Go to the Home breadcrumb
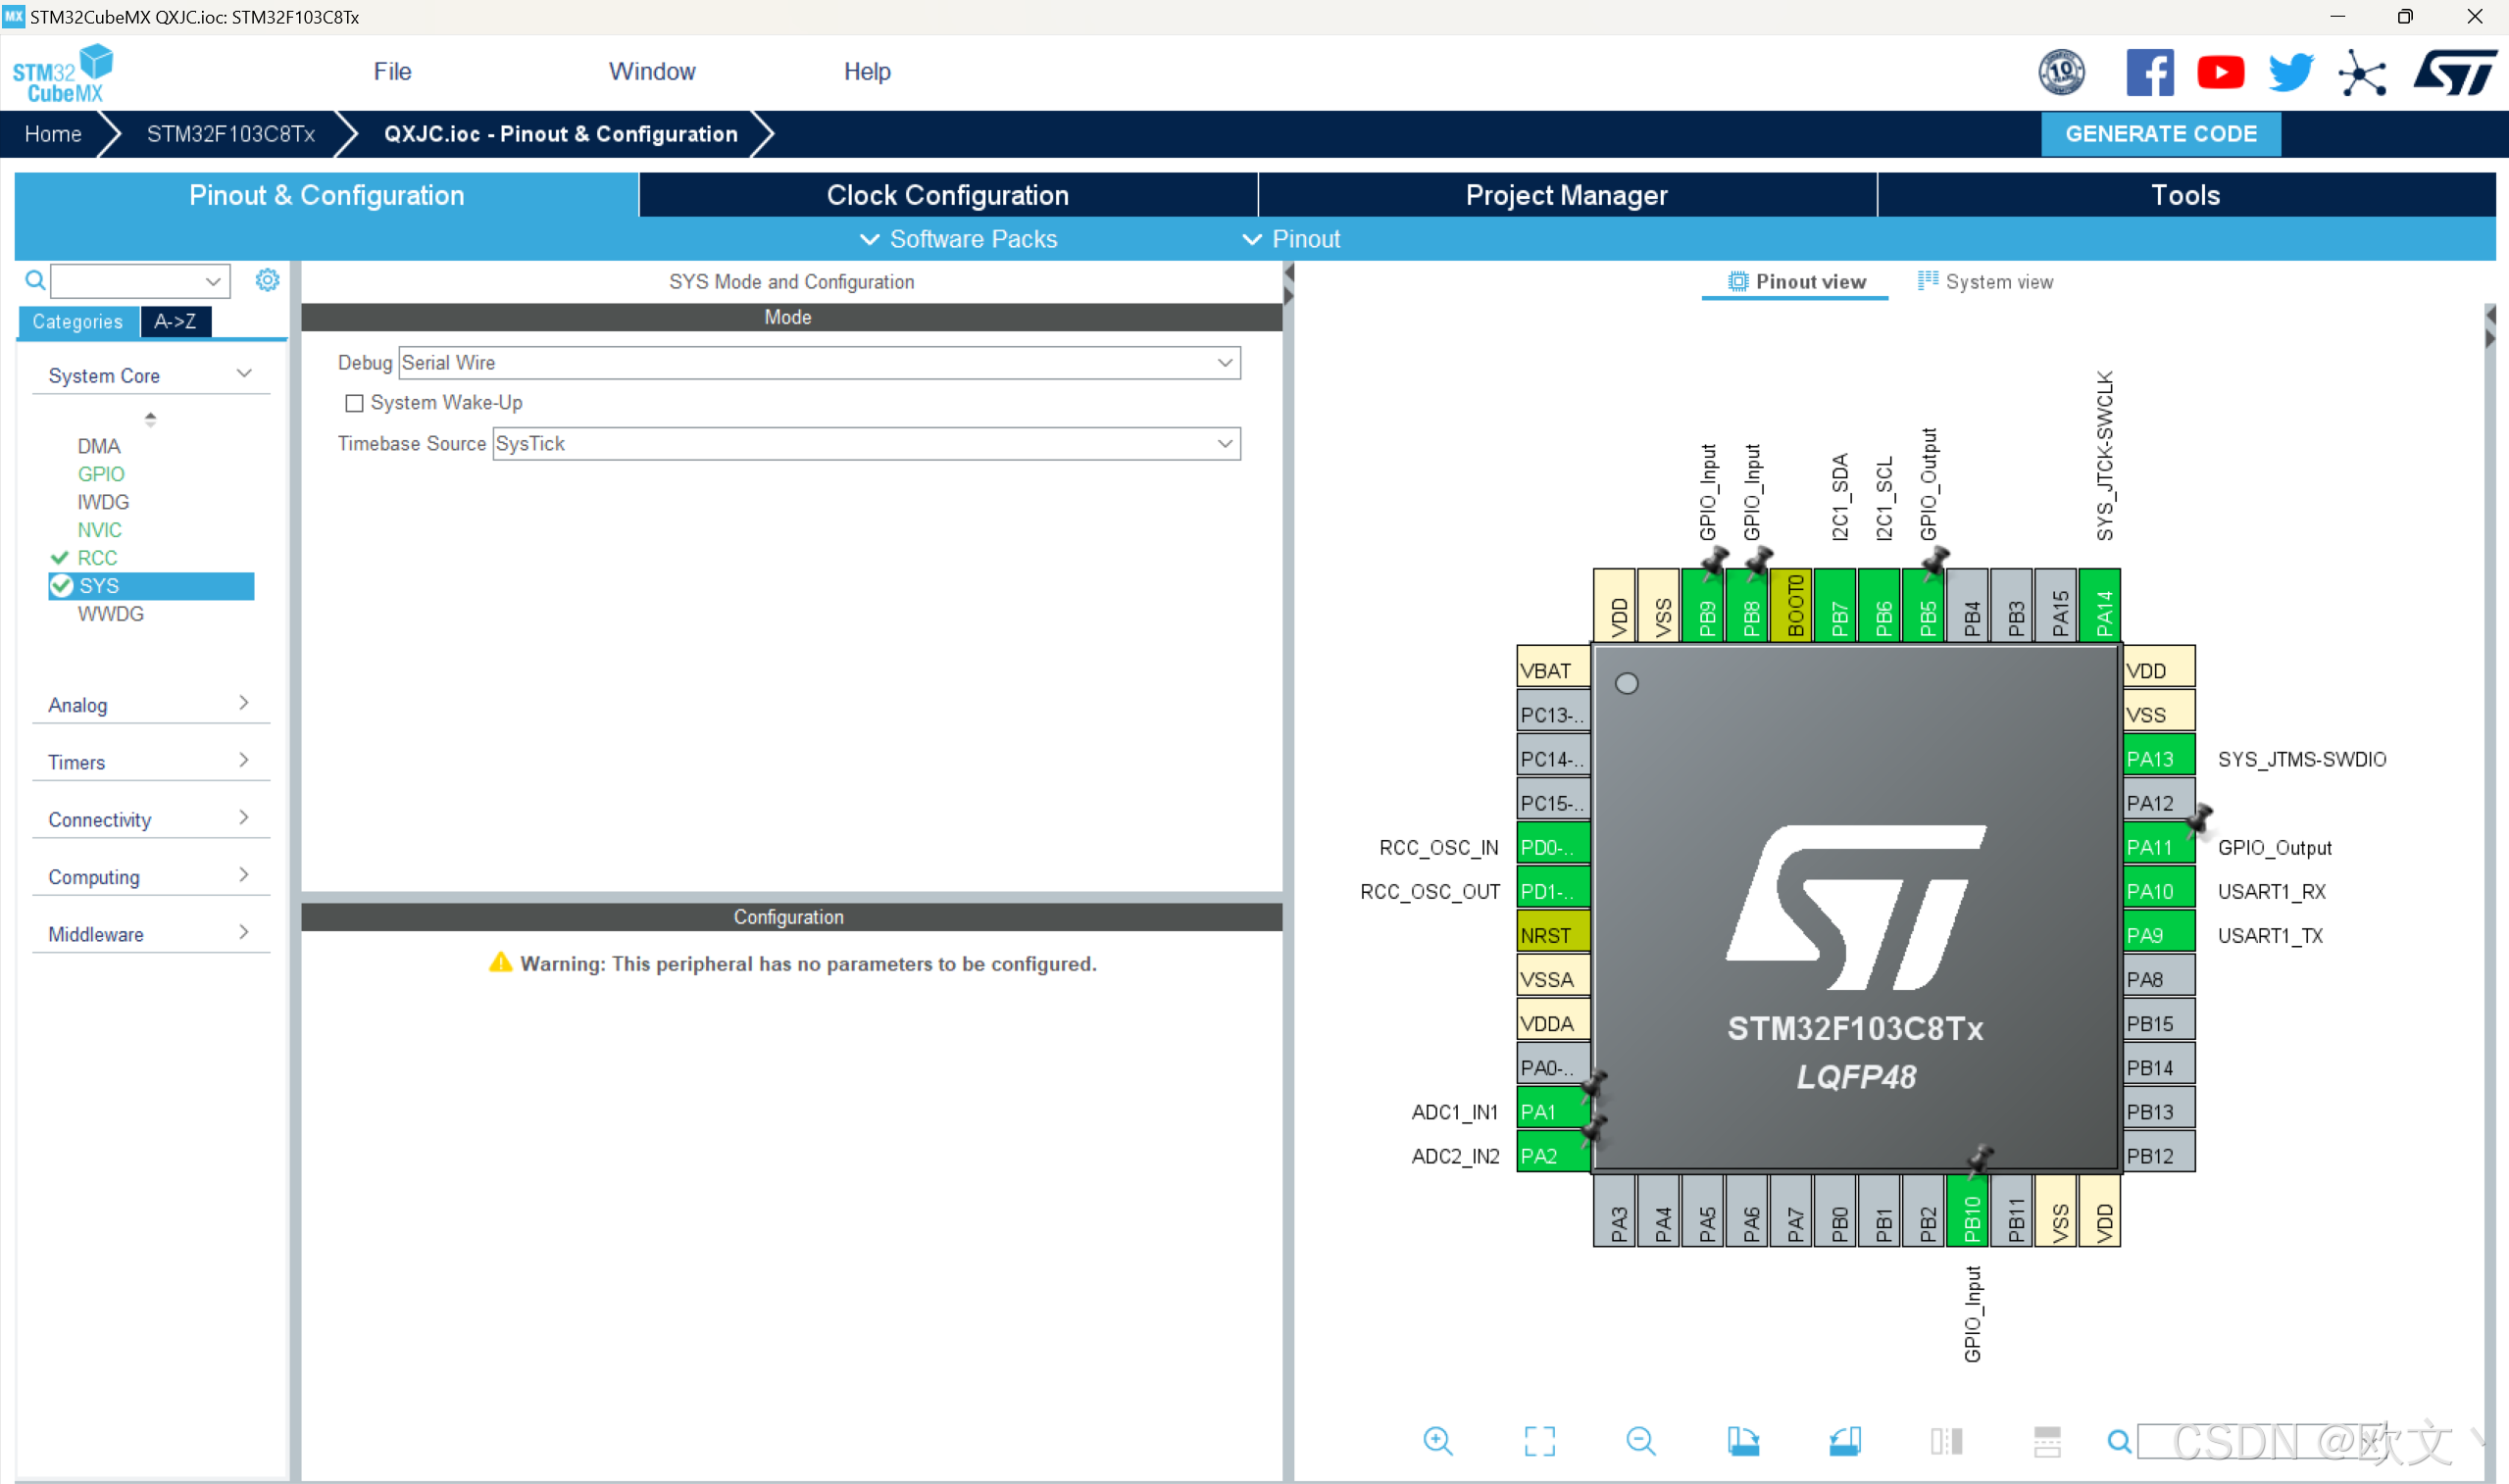Image resolution: width=2509 pixels, height=1484 pixels. (x=53, y=134)
